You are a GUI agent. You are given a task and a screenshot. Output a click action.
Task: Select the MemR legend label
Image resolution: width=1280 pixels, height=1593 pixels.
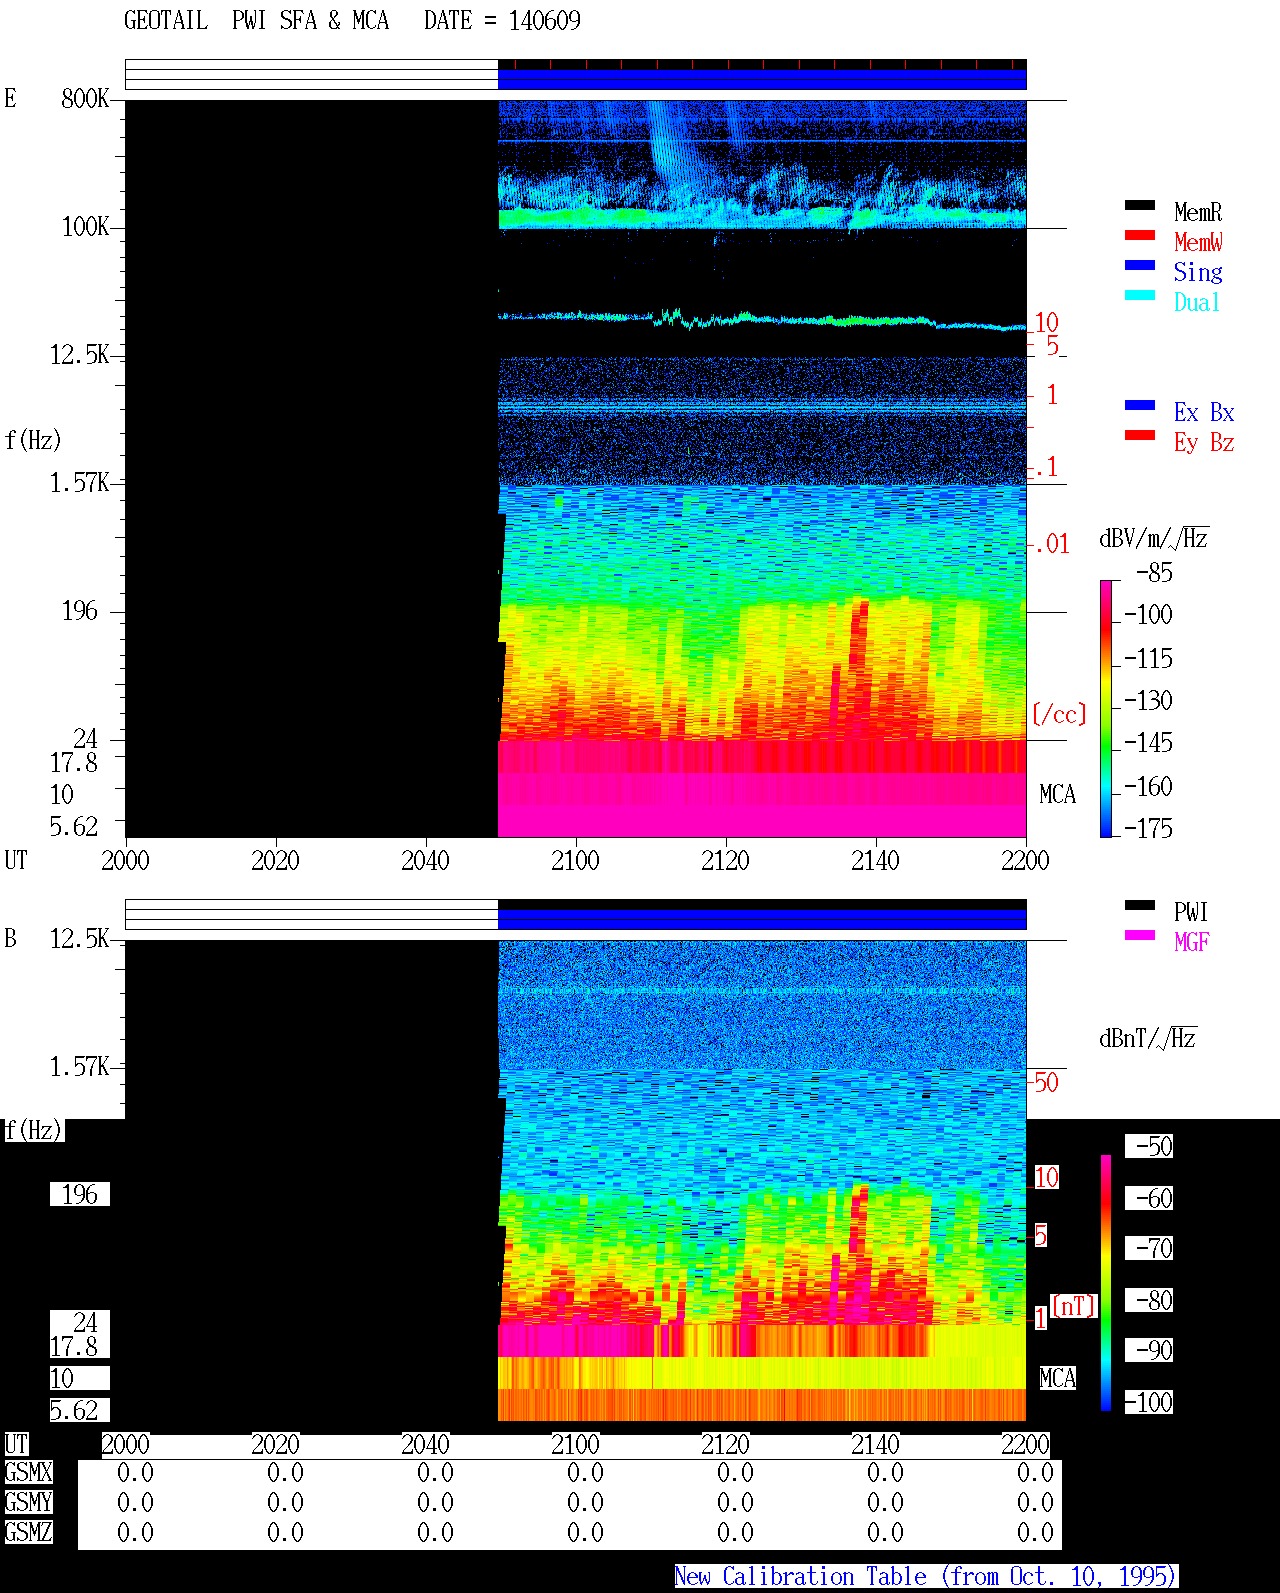pyautogui.click(x=1198, y=212)
